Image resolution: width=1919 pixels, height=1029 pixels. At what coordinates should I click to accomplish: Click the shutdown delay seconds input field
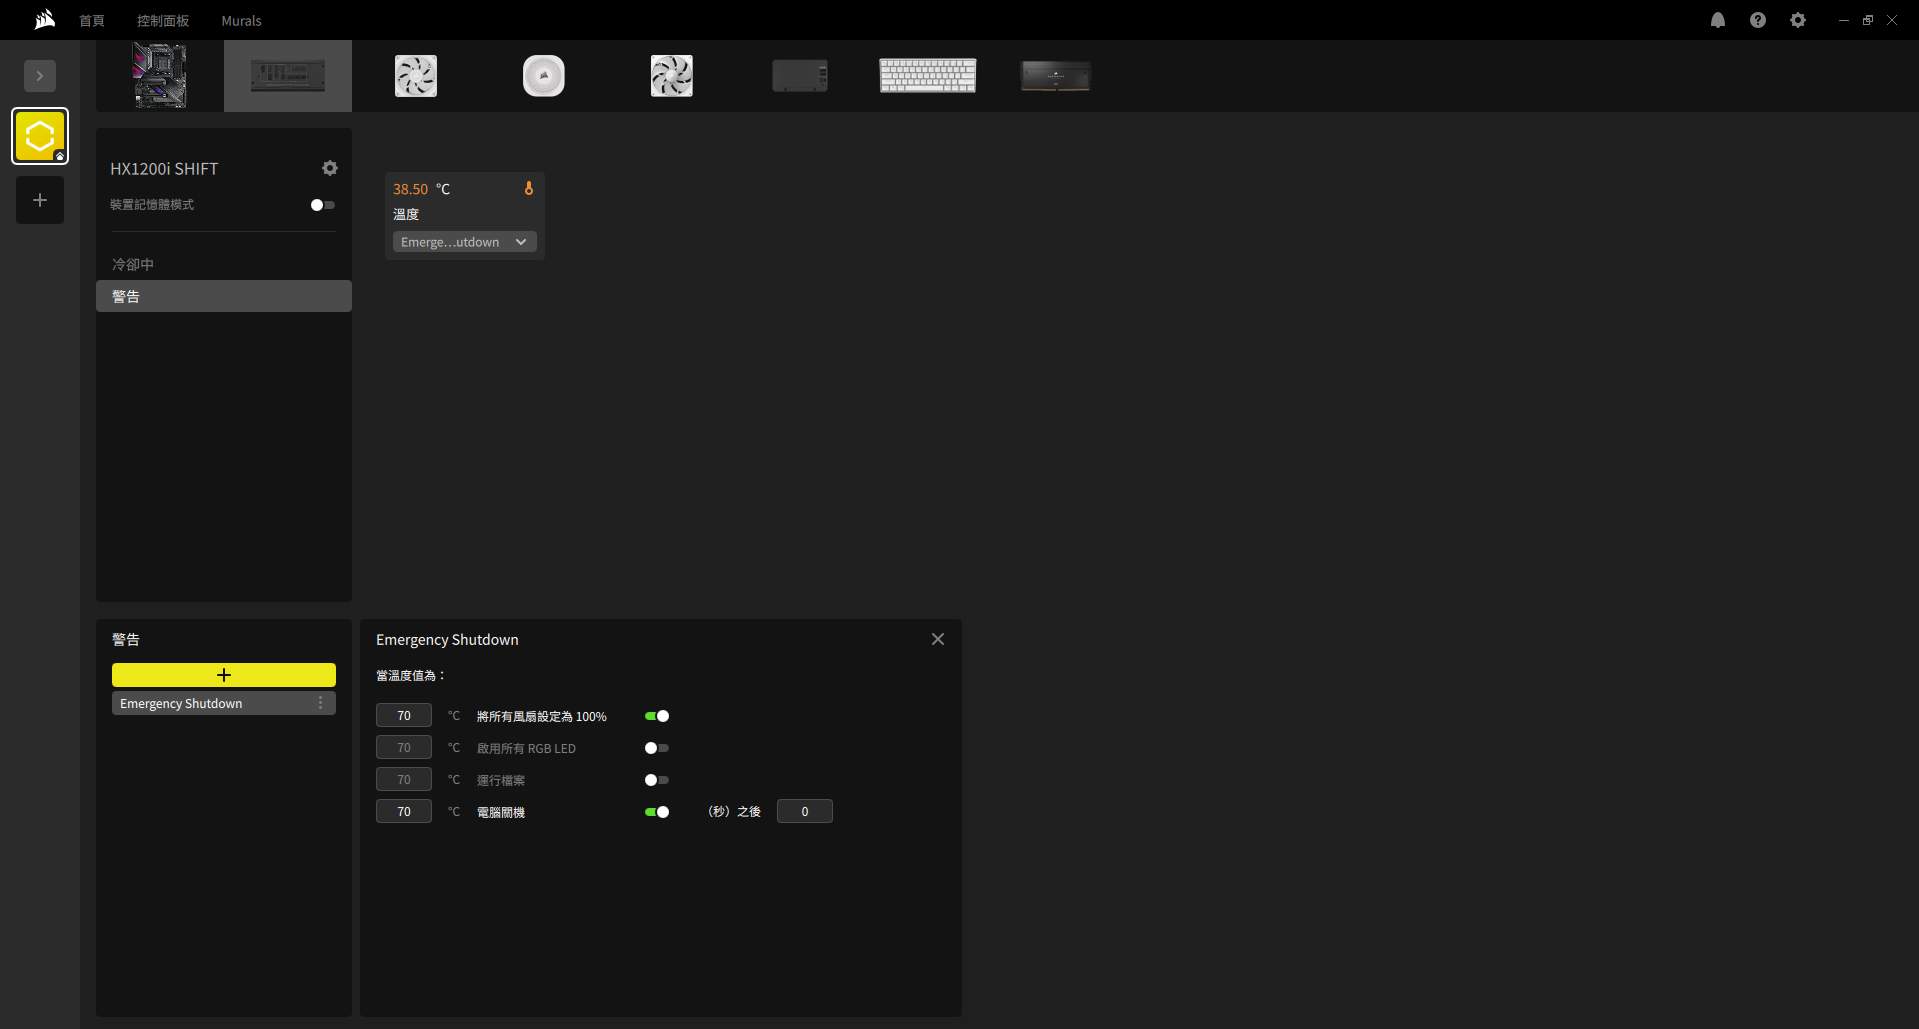point(804,812)
